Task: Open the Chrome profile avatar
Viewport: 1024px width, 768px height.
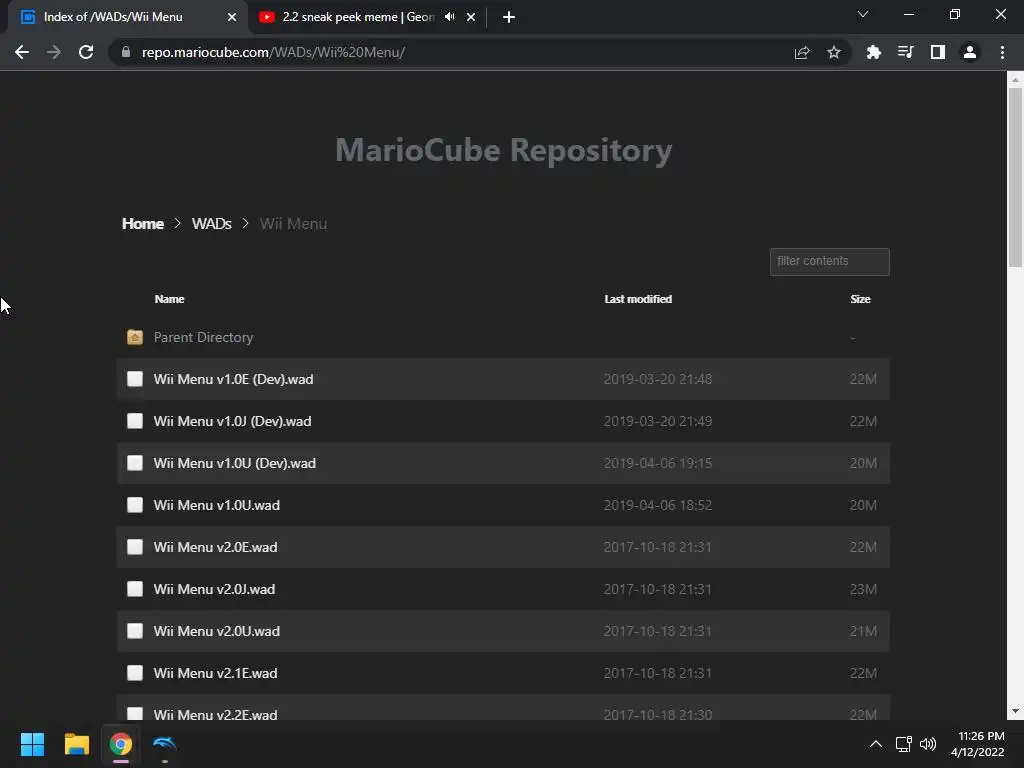Action: pos(970,52)
